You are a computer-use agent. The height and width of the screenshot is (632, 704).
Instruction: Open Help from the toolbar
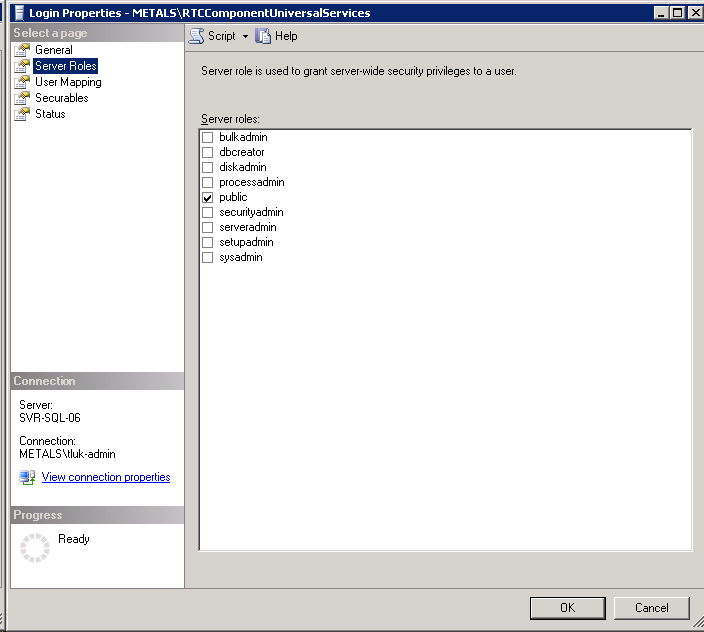tap(276, 36)
